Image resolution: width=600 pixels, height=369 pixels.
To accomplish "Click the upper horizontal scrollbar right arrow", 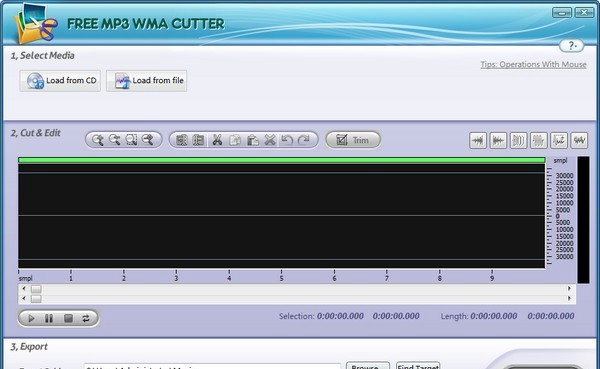I will coord(569,288).
